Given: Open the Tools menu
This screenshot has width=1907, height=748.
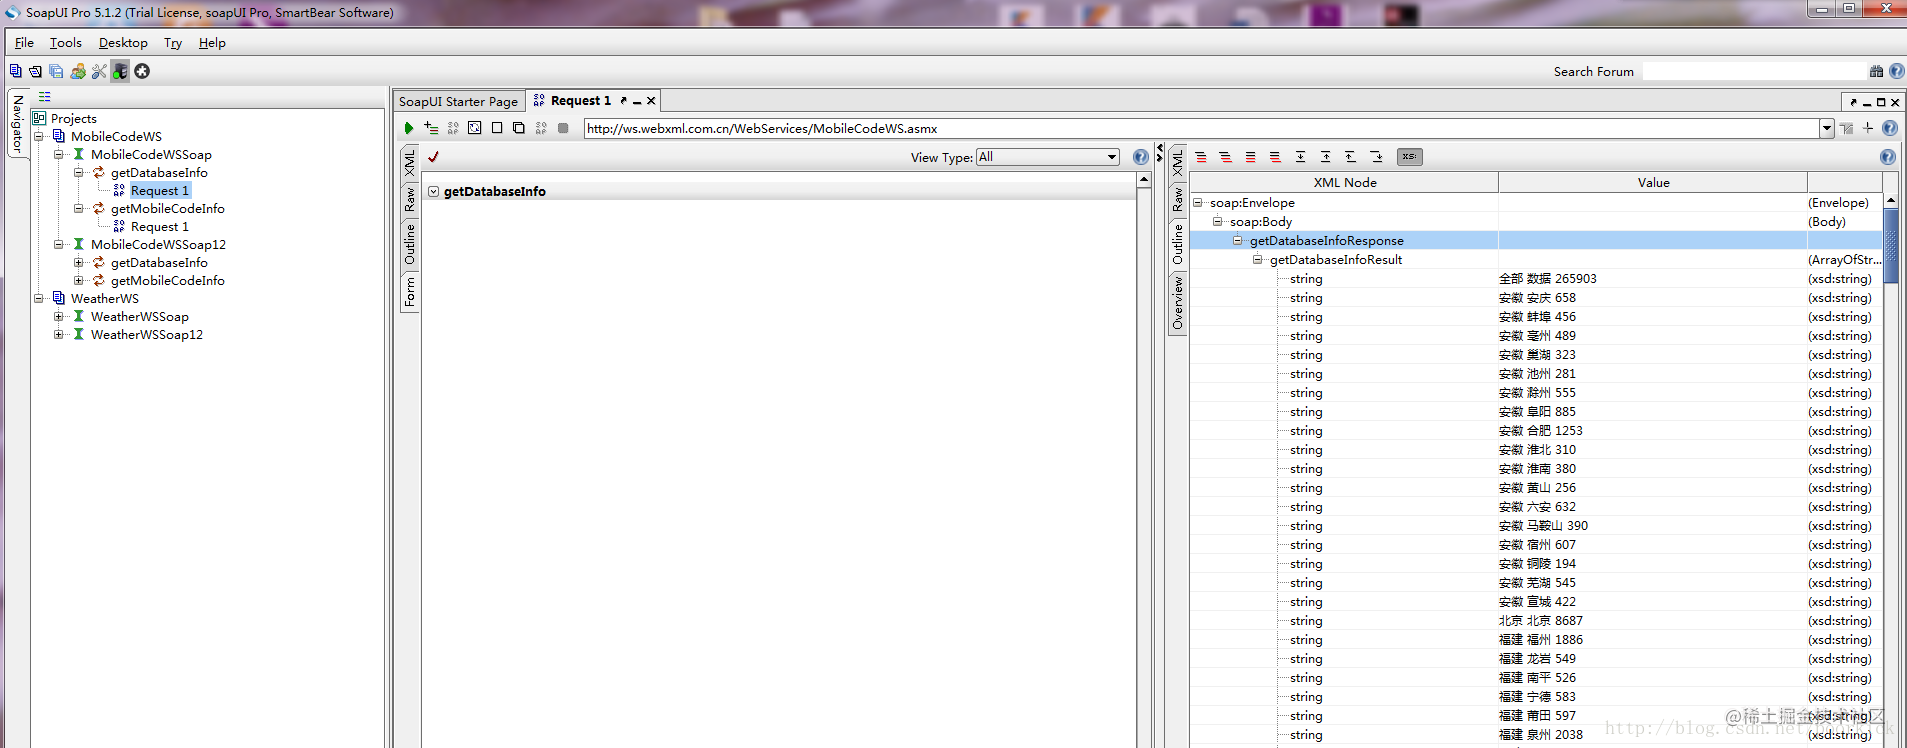Looking at the screenshot, I should [66, 43].
